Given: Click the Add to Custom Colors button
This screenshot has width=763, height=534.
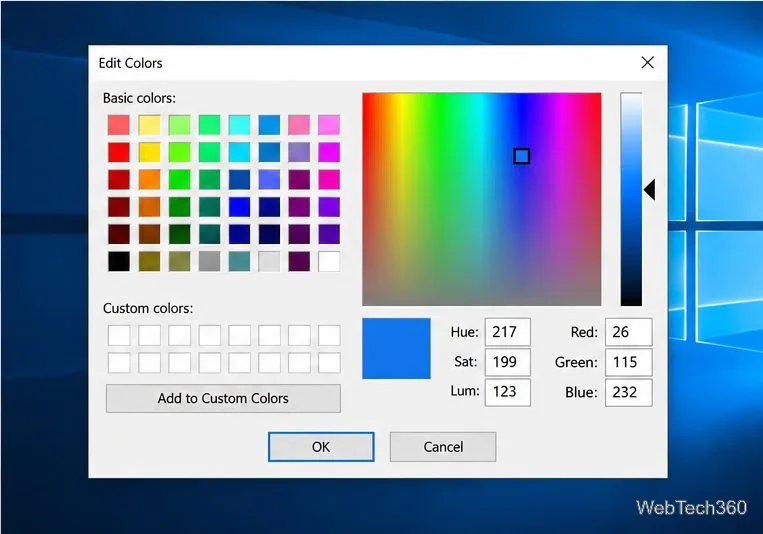Looking at the screenshot, I should coord(223,398).
